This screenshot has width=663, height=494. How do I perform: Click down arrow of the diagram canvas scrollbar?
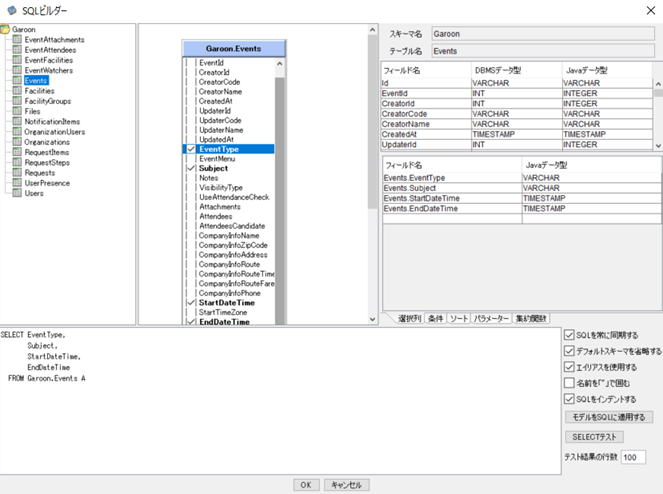(x=372, y=319)
